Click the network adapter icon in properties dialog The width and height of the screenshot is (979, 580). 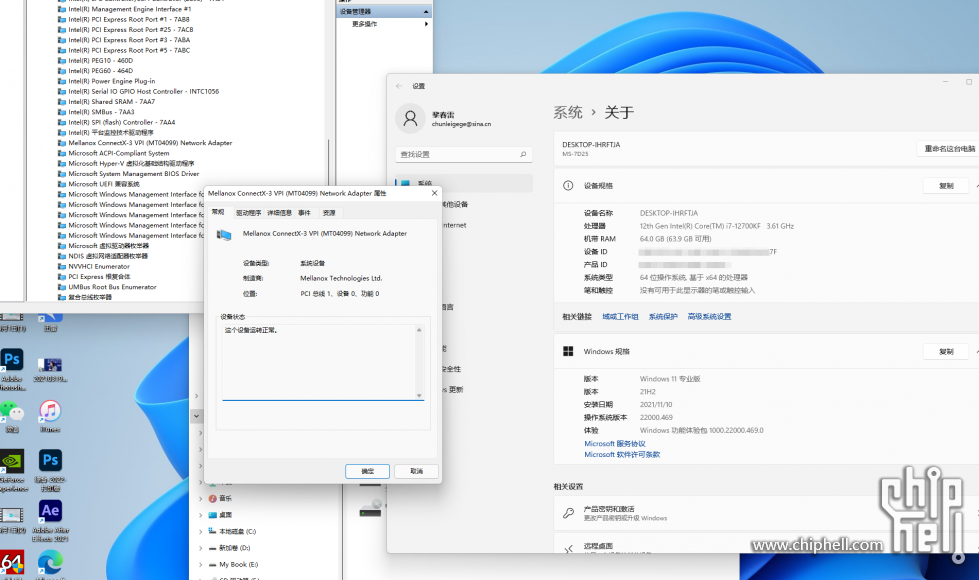pos(224,235)
